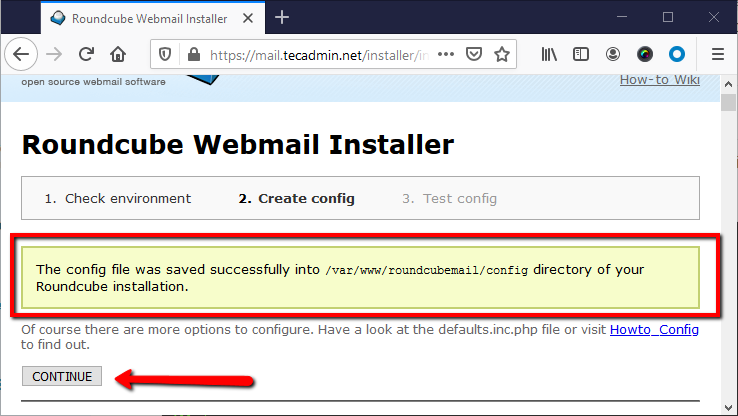This screenshot has height=416, width=738.
Task: Reload the current page
Action: coord(86,55)
